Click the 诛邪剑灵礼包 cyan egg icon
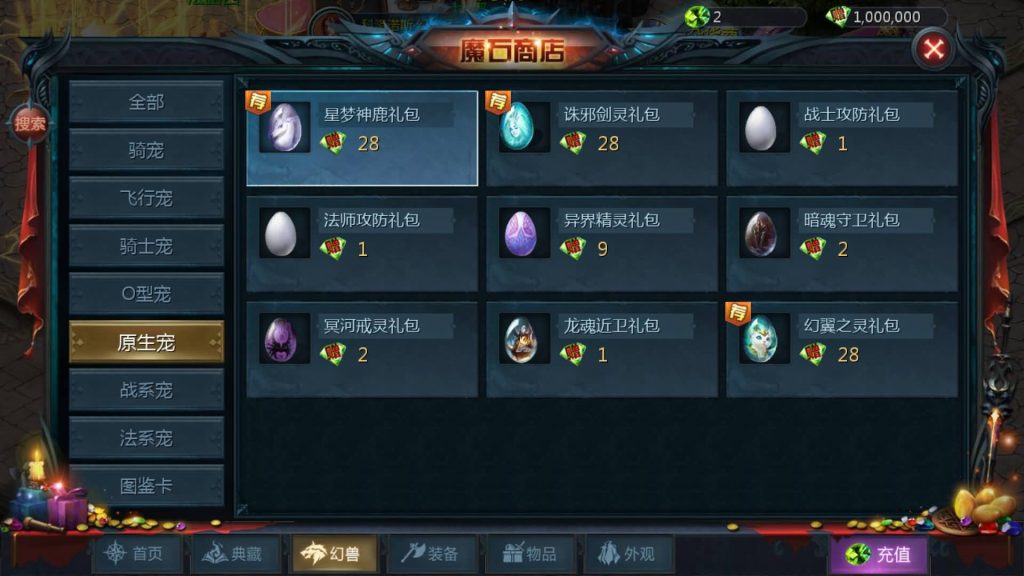The width and height of the screenshot is (1024, 576). pyautogui.click(x=524, y=127)
